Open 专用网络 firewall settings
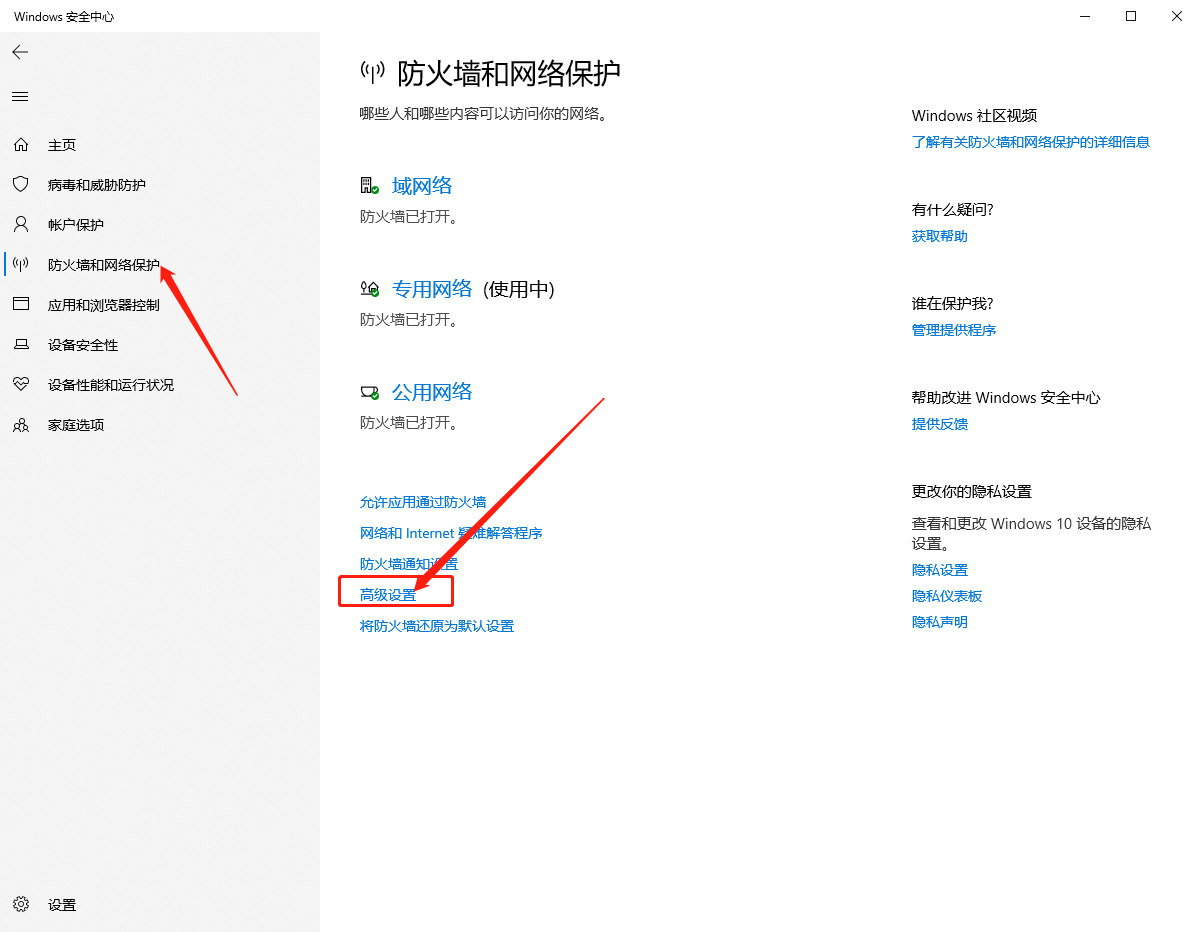Viewport: 1200px width, 932px height. pyautogui.click(x=432, y=289)
